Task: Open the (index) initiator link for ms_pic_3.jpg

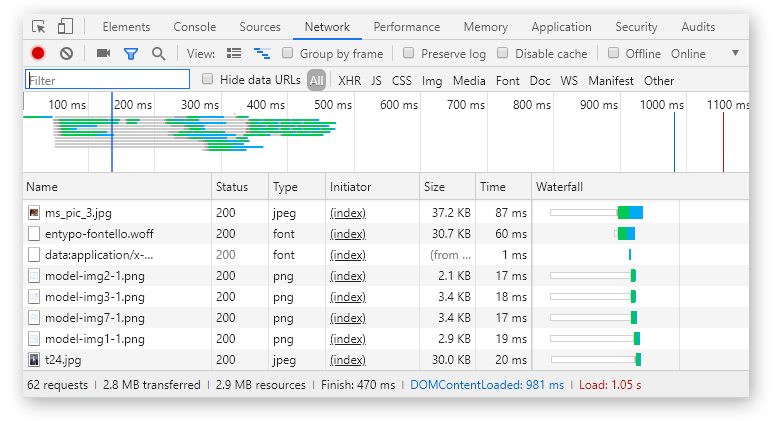Action: (348, 213)
